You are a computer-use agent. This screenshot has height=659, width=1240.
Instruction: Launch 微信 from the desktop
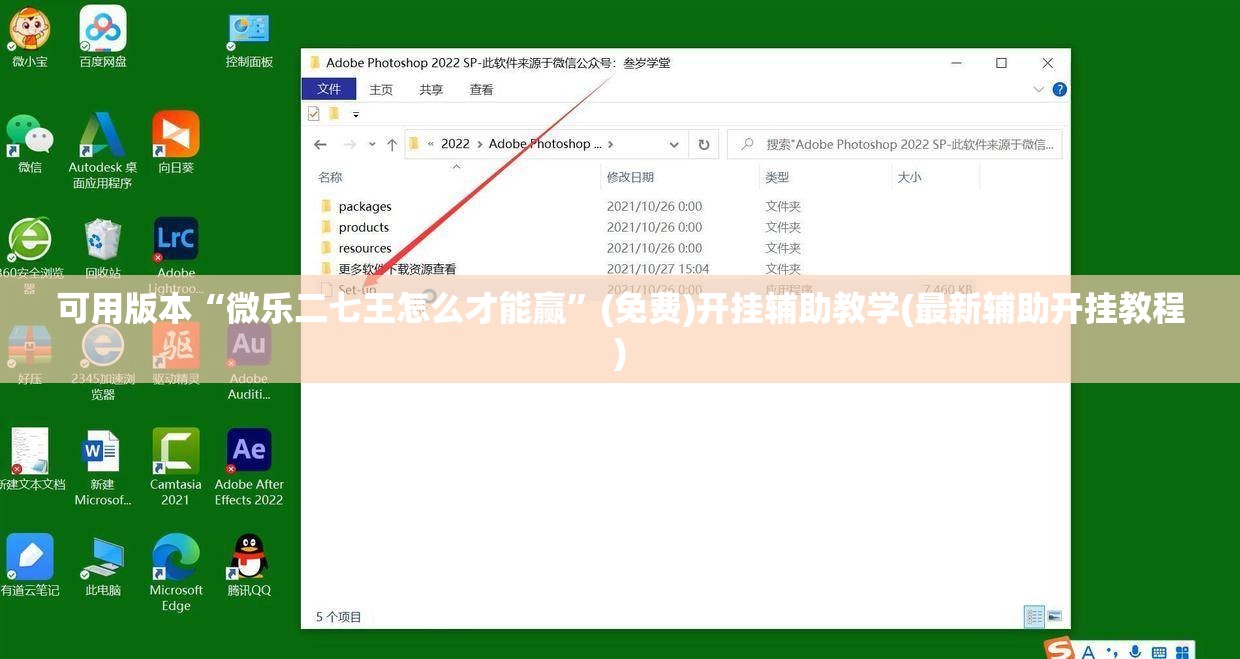(30, 144)
